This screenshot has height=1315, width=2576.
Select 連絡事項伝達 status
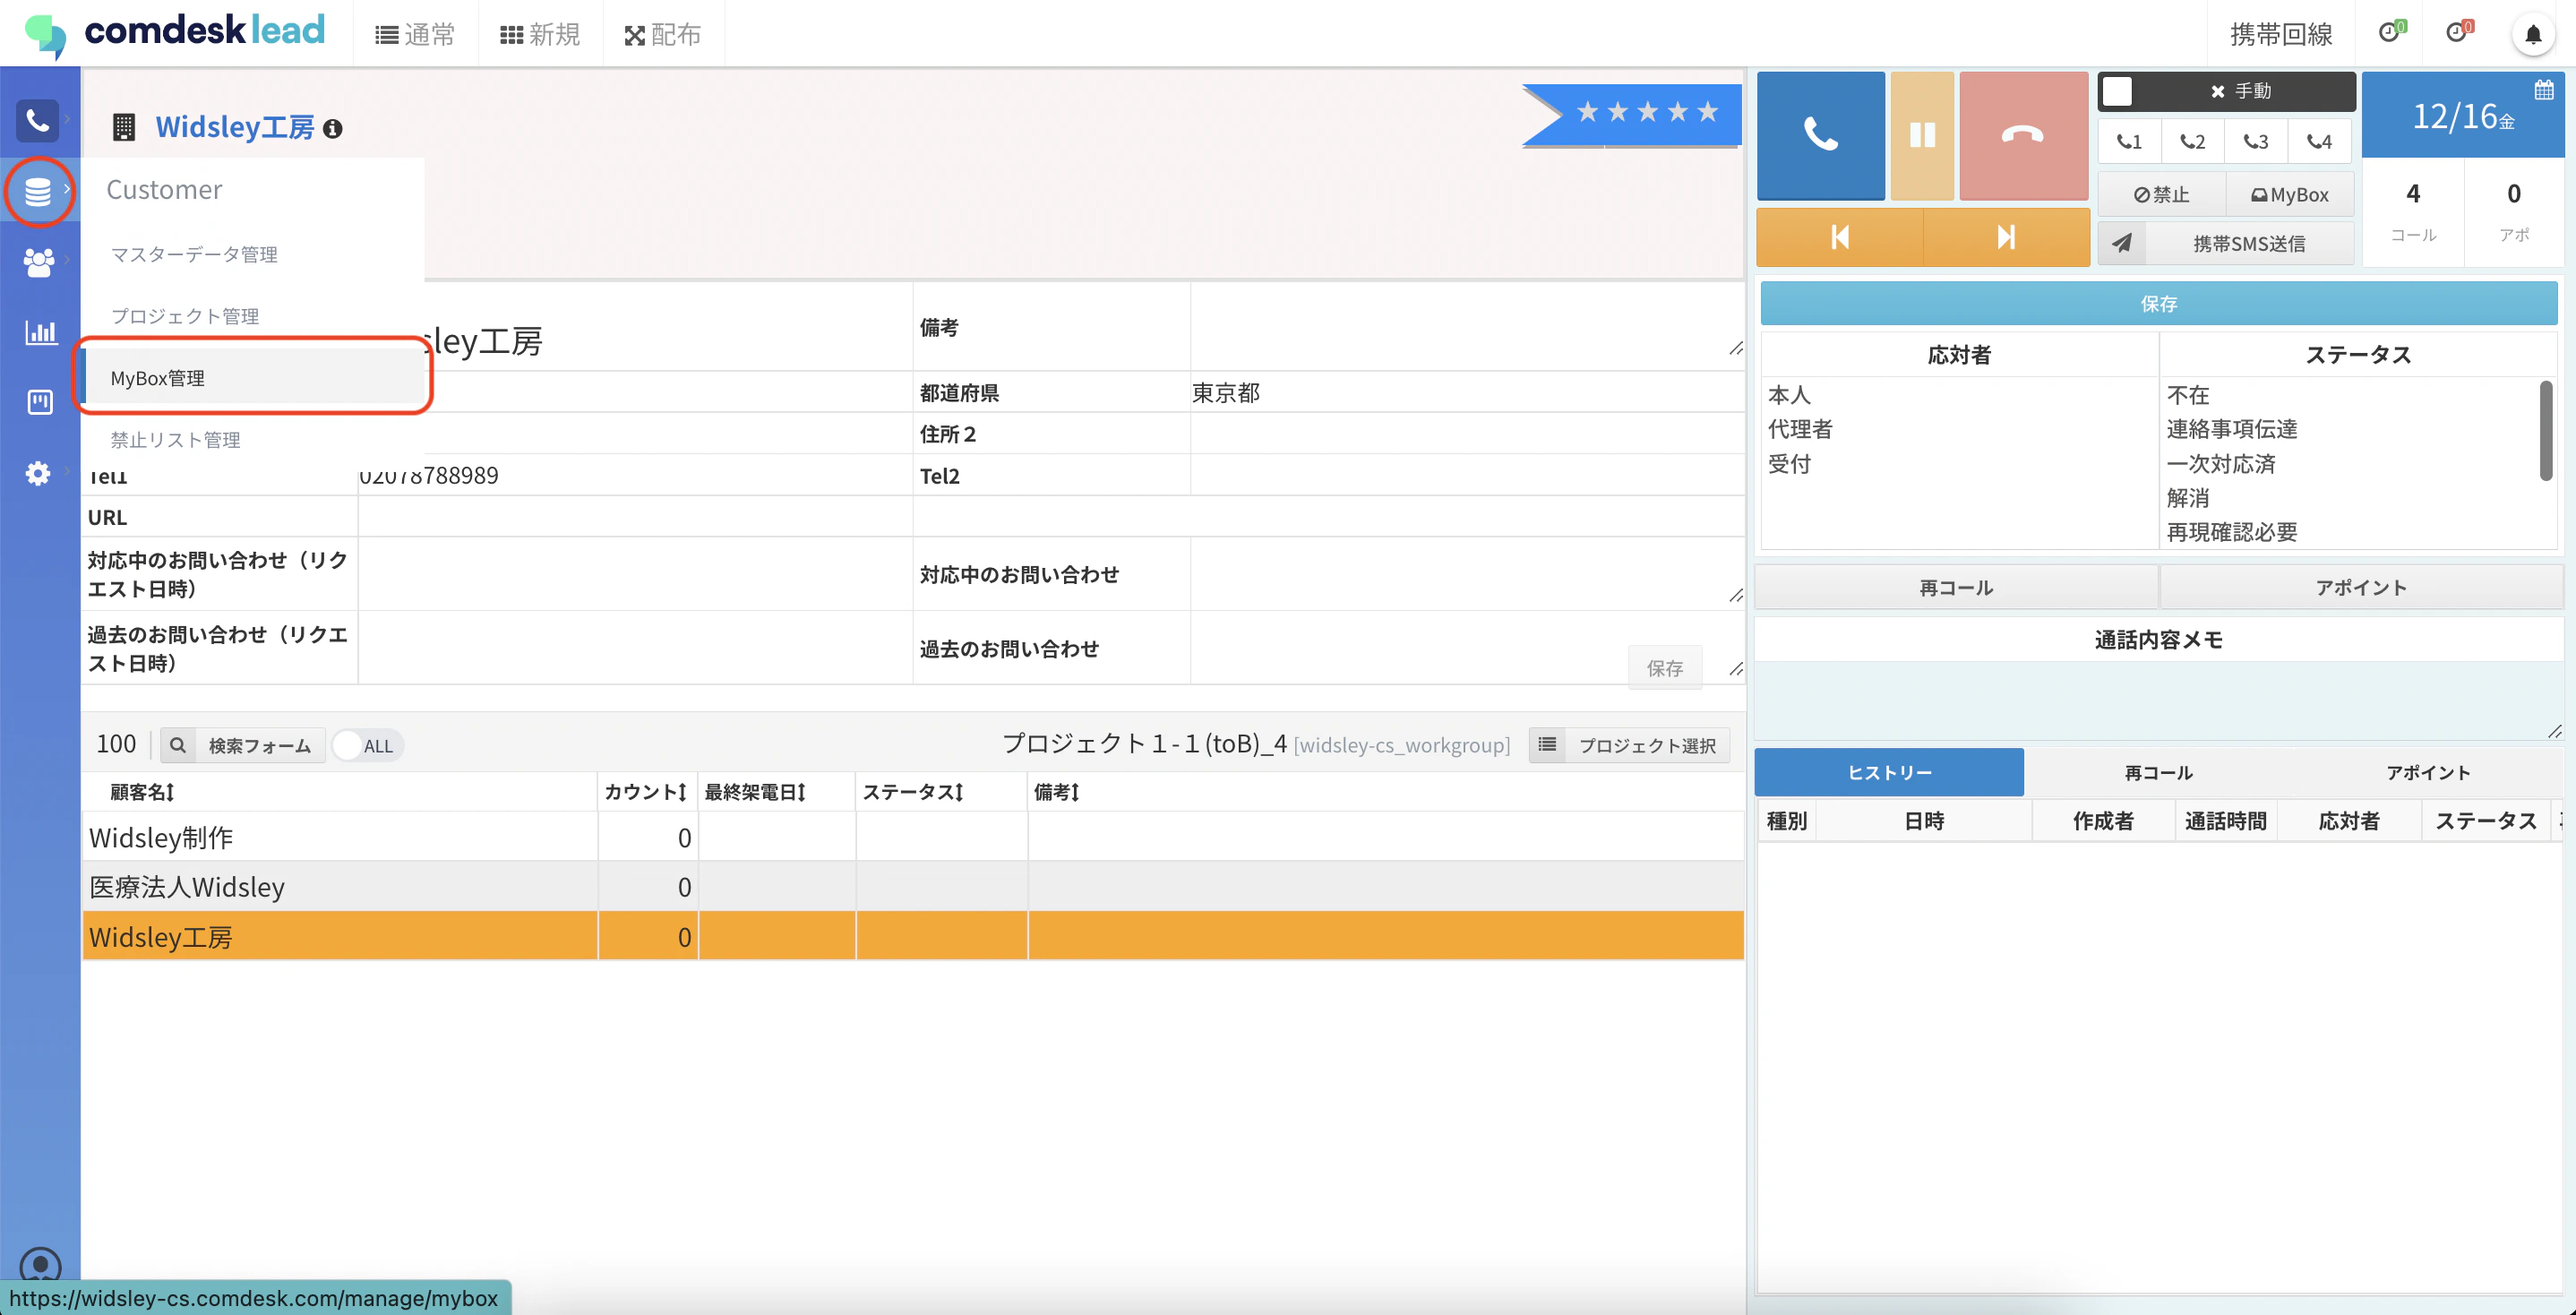(x=2232, y=429)
